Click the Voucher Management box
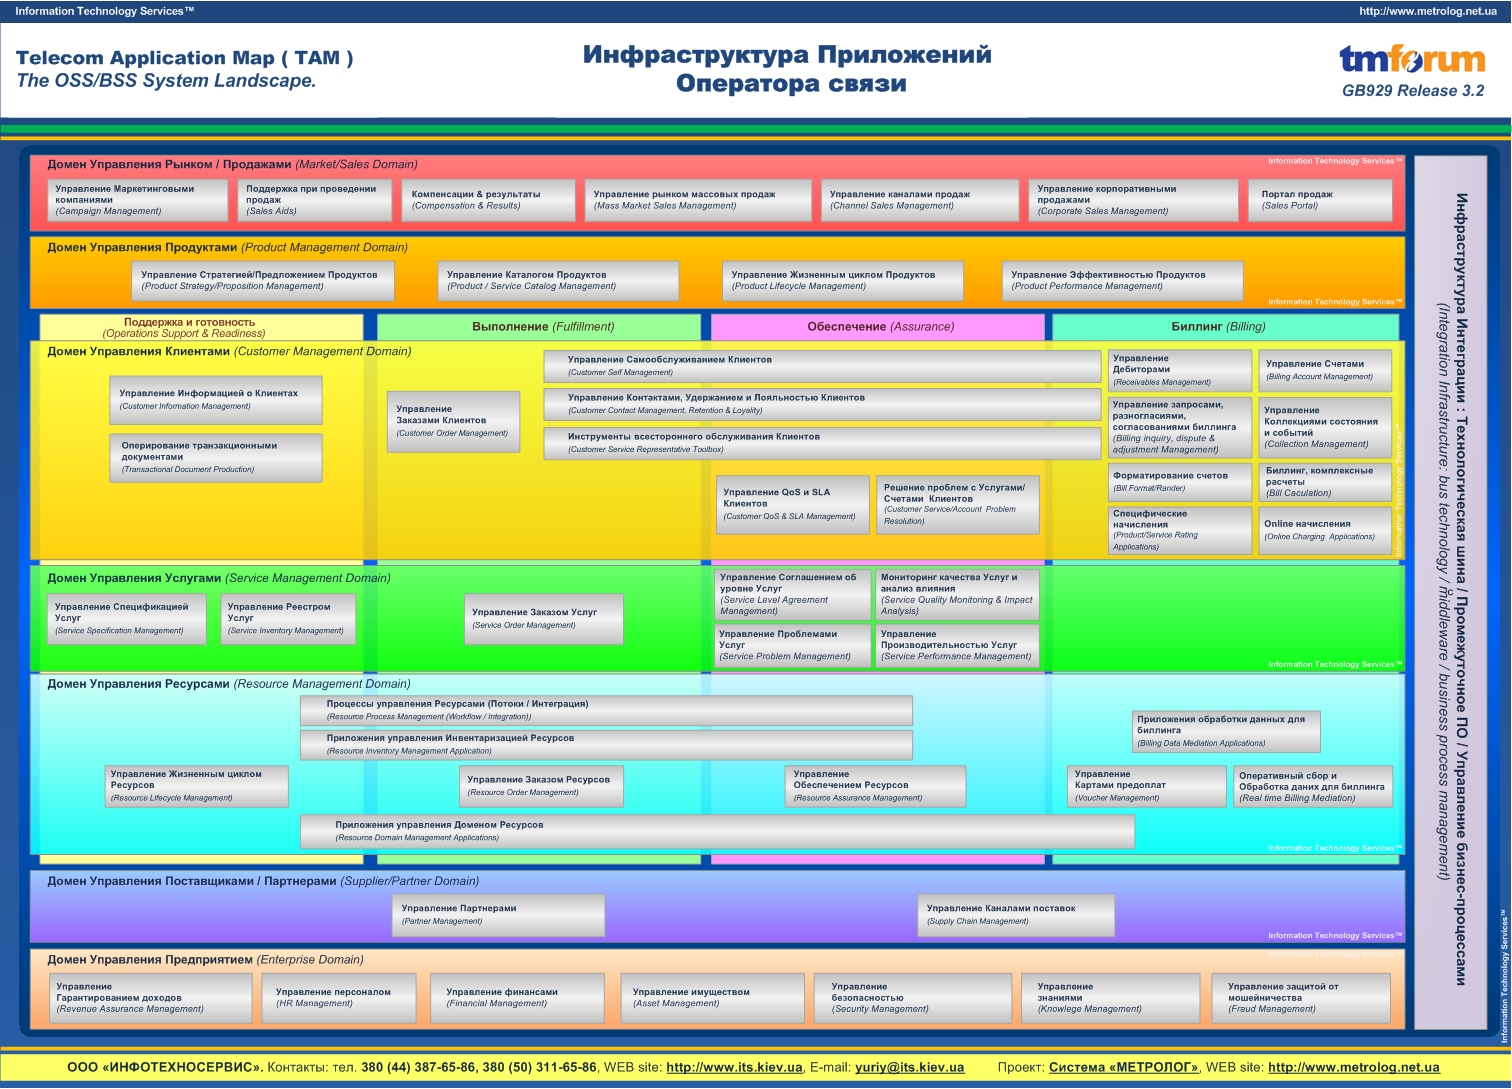This screenshot has width=1512, height=1089. tap(1145, 786)
